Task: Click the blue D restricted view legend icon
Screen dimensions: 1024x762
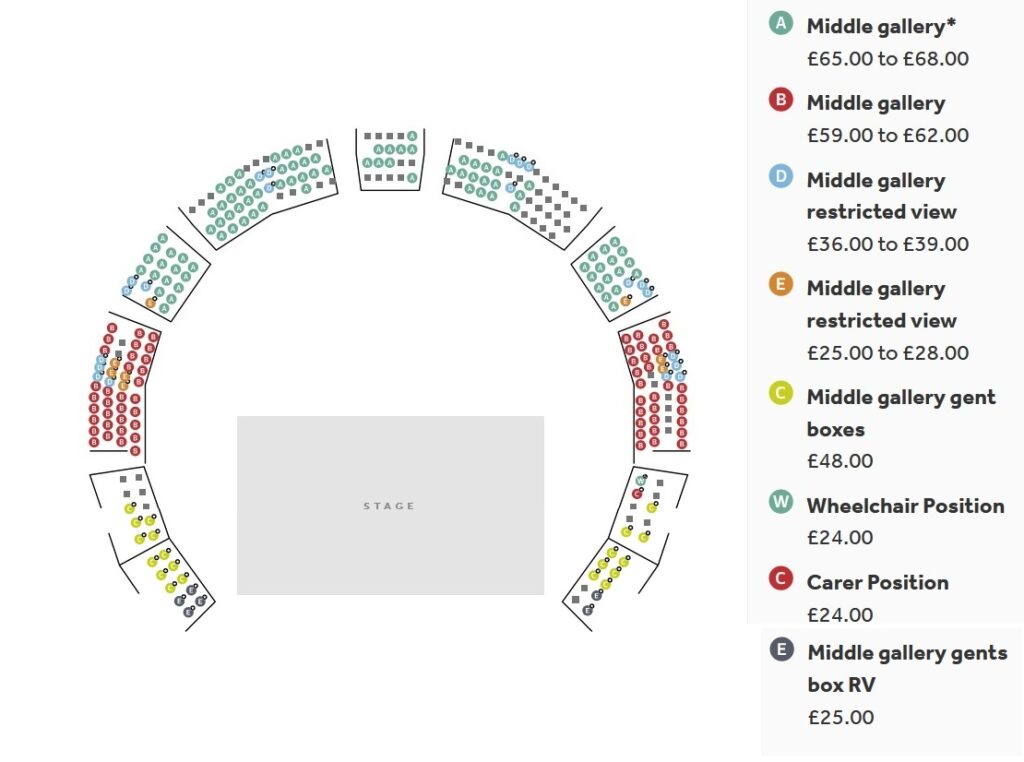Action: 780,177
